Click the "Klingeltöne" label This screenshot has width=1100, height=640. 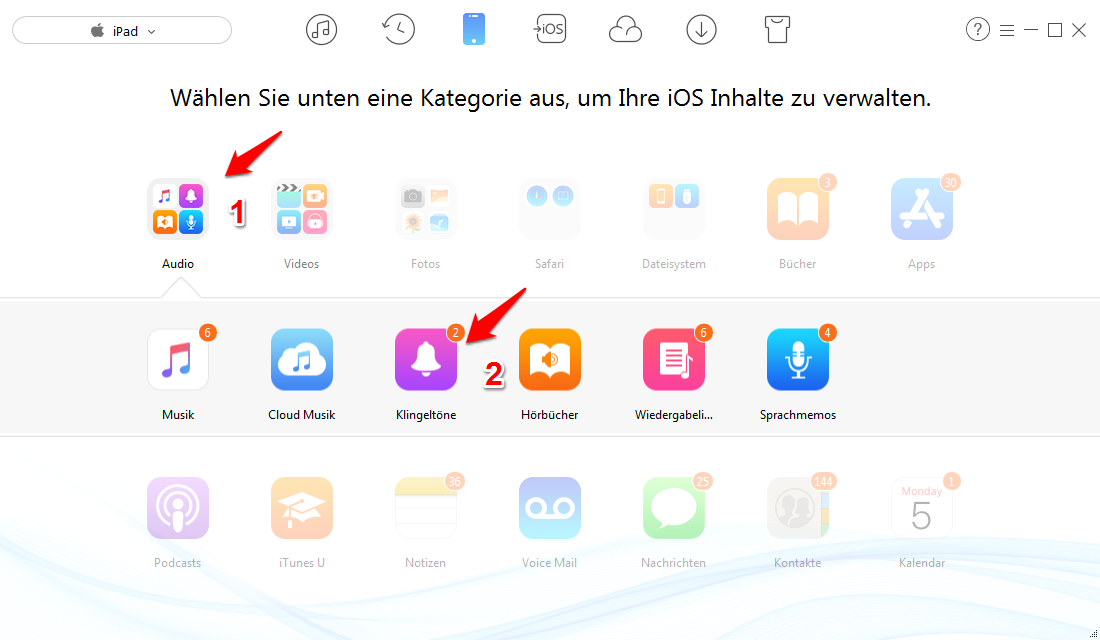(x=426, y=415)
